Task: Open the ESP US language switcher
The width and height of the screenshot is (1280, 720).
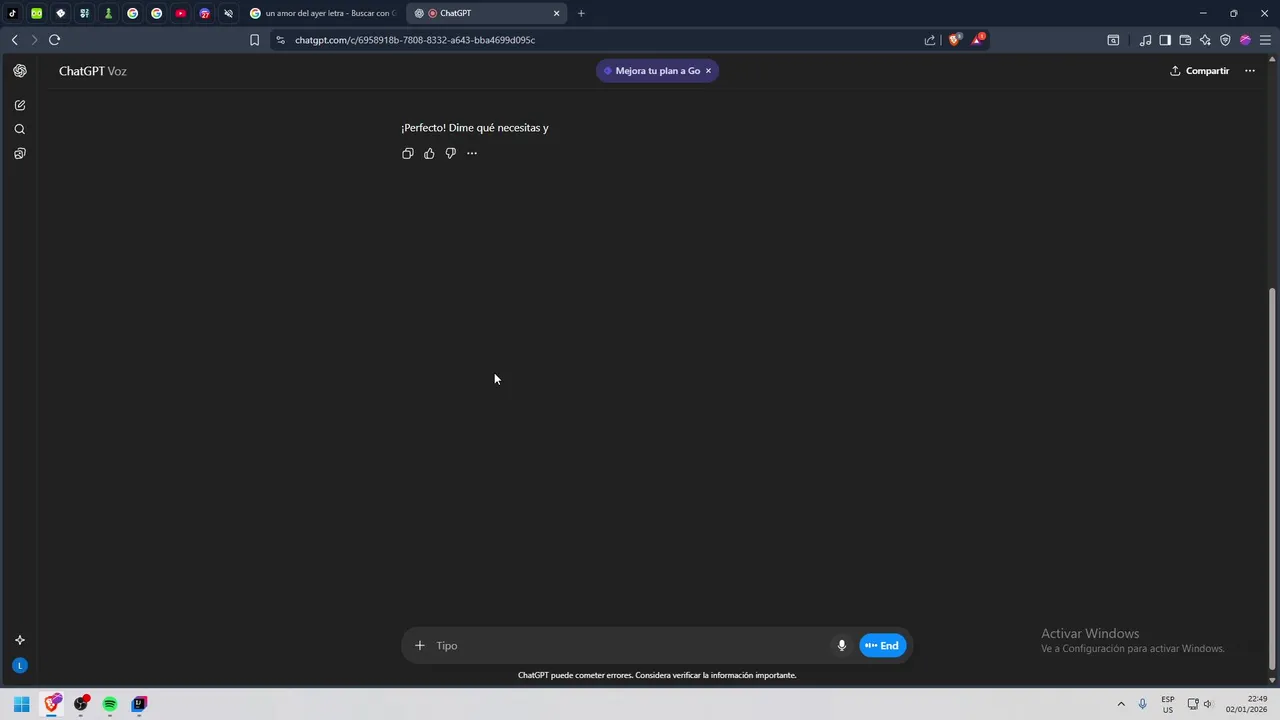Action: coord(1168,704)
